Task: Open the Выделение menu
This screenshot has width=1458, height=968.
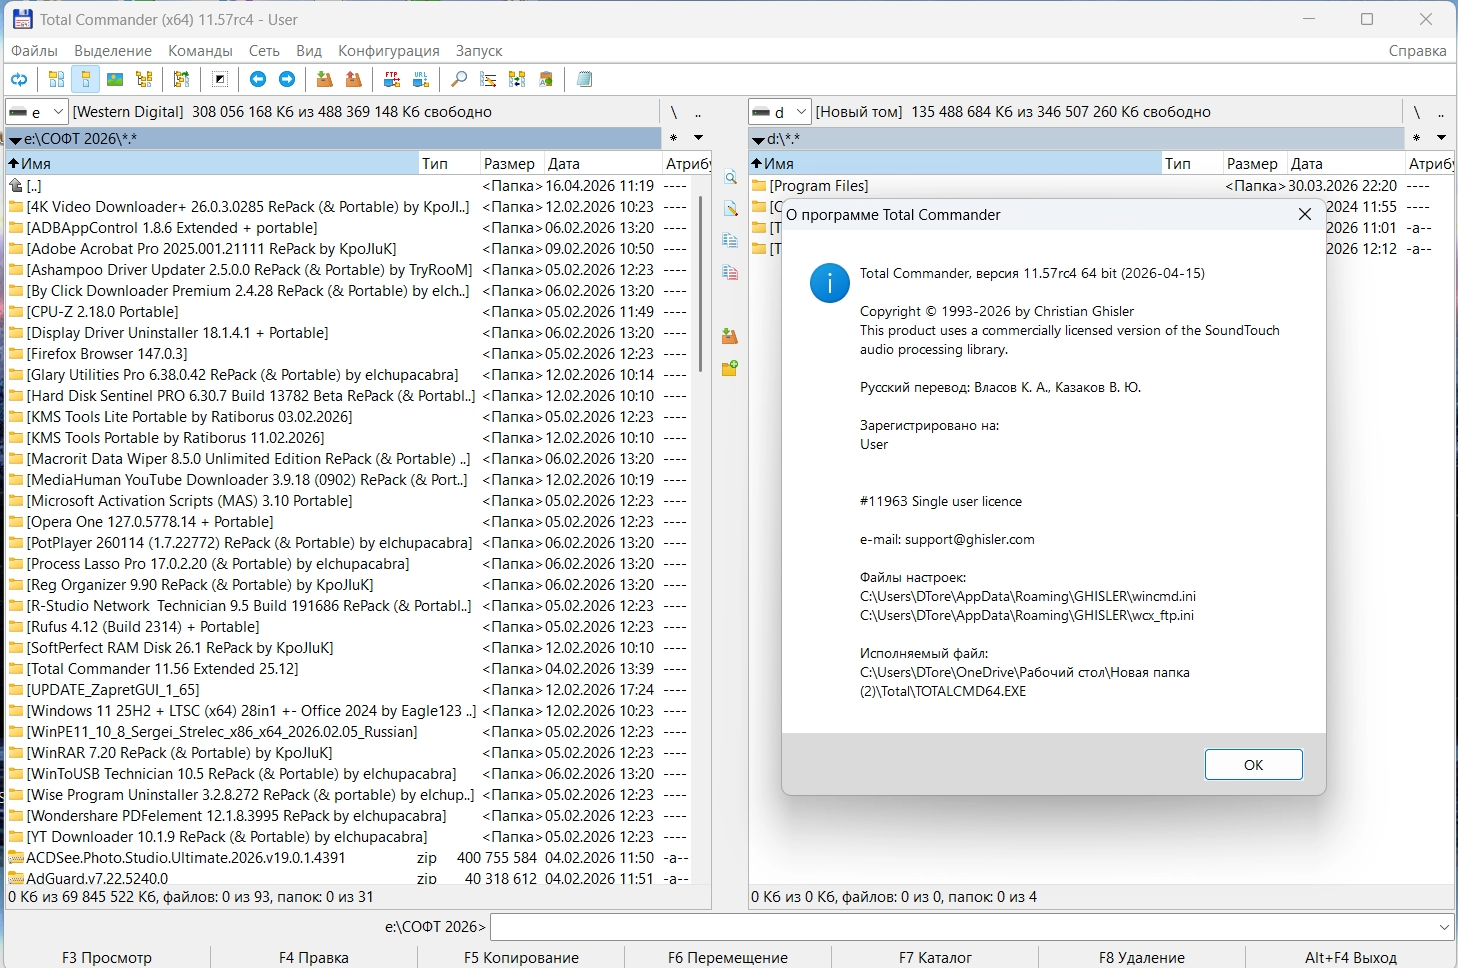Action: pyautogui.click(x=113, y=50)
